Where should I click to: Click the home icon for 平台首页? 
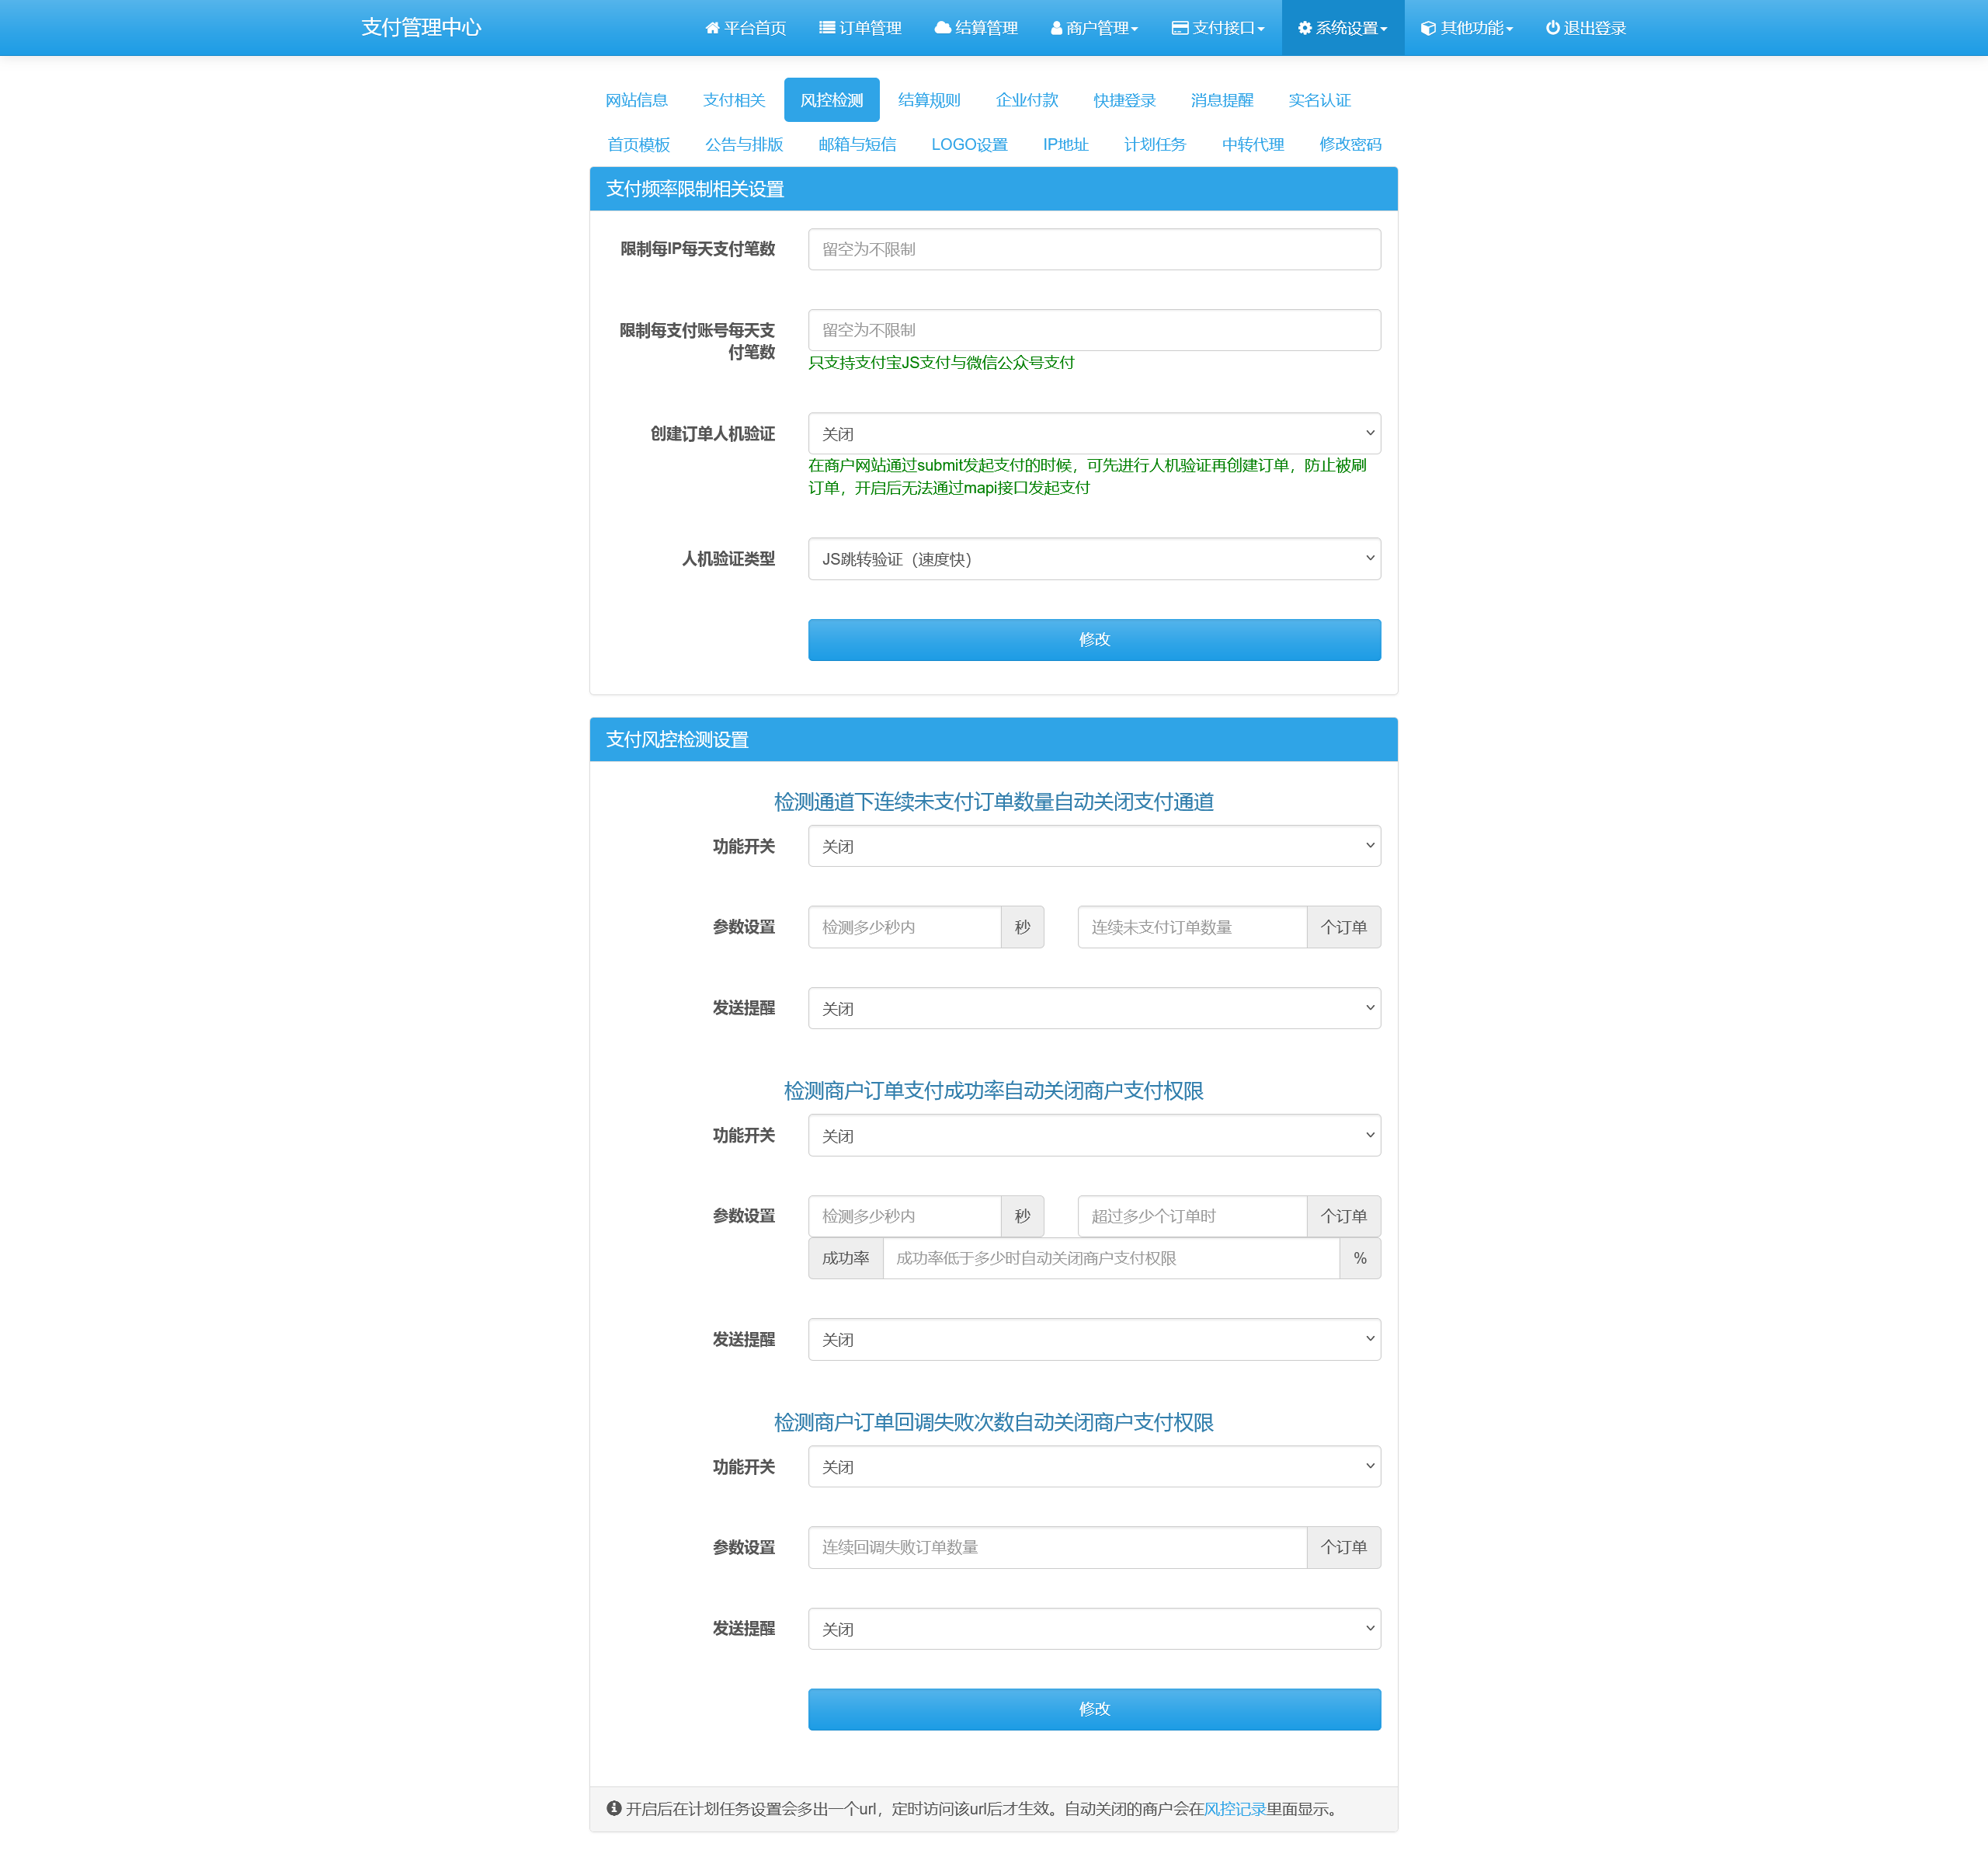point(712,28)
